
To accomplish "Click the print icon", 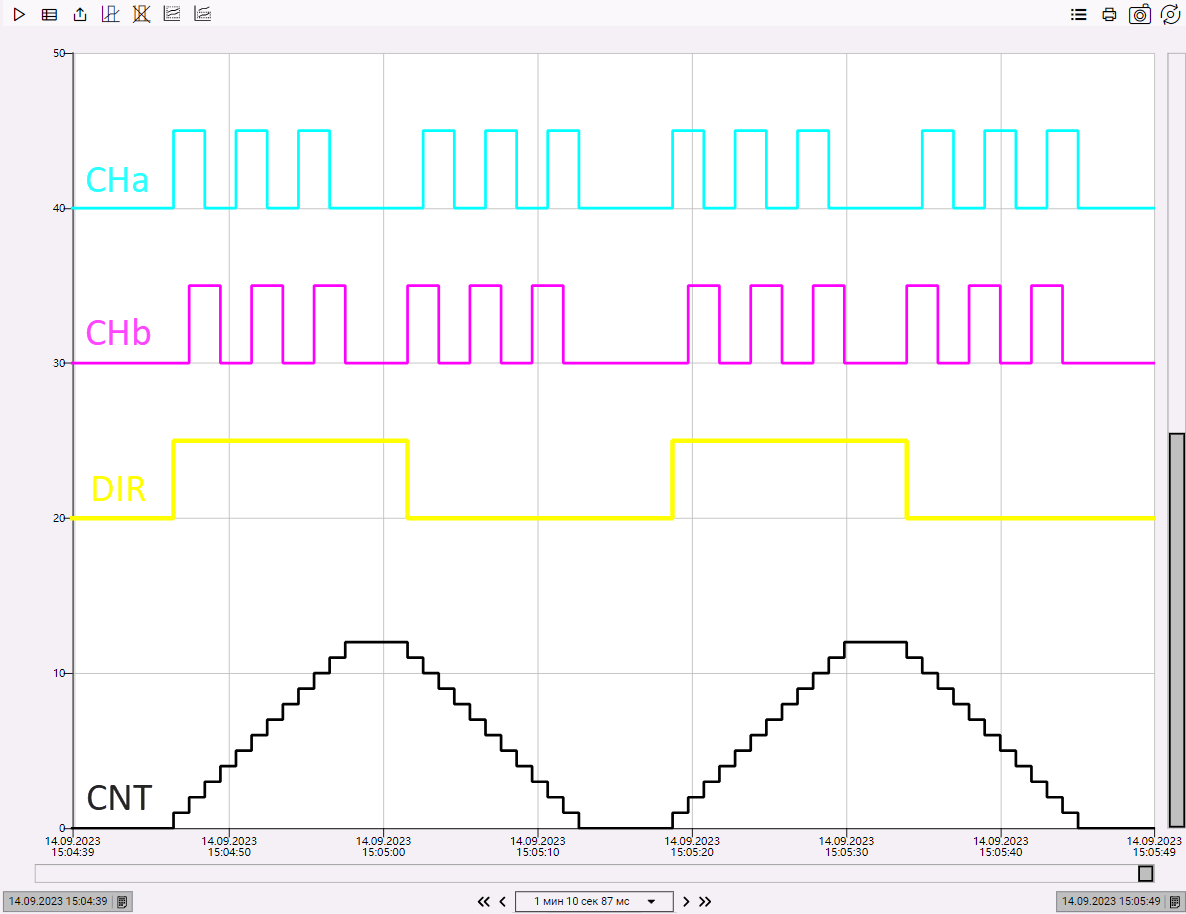I will tap(1108, 14).
